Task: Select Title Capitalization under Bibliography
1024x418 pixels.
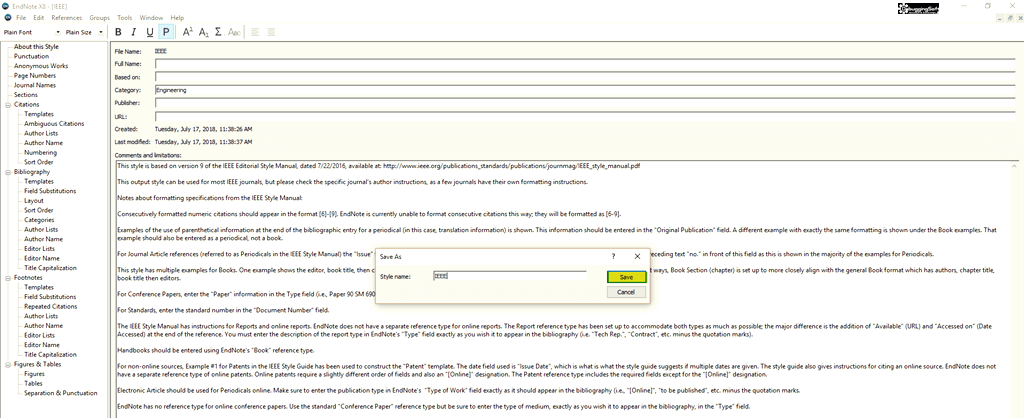Action: [x=50, y=268]
